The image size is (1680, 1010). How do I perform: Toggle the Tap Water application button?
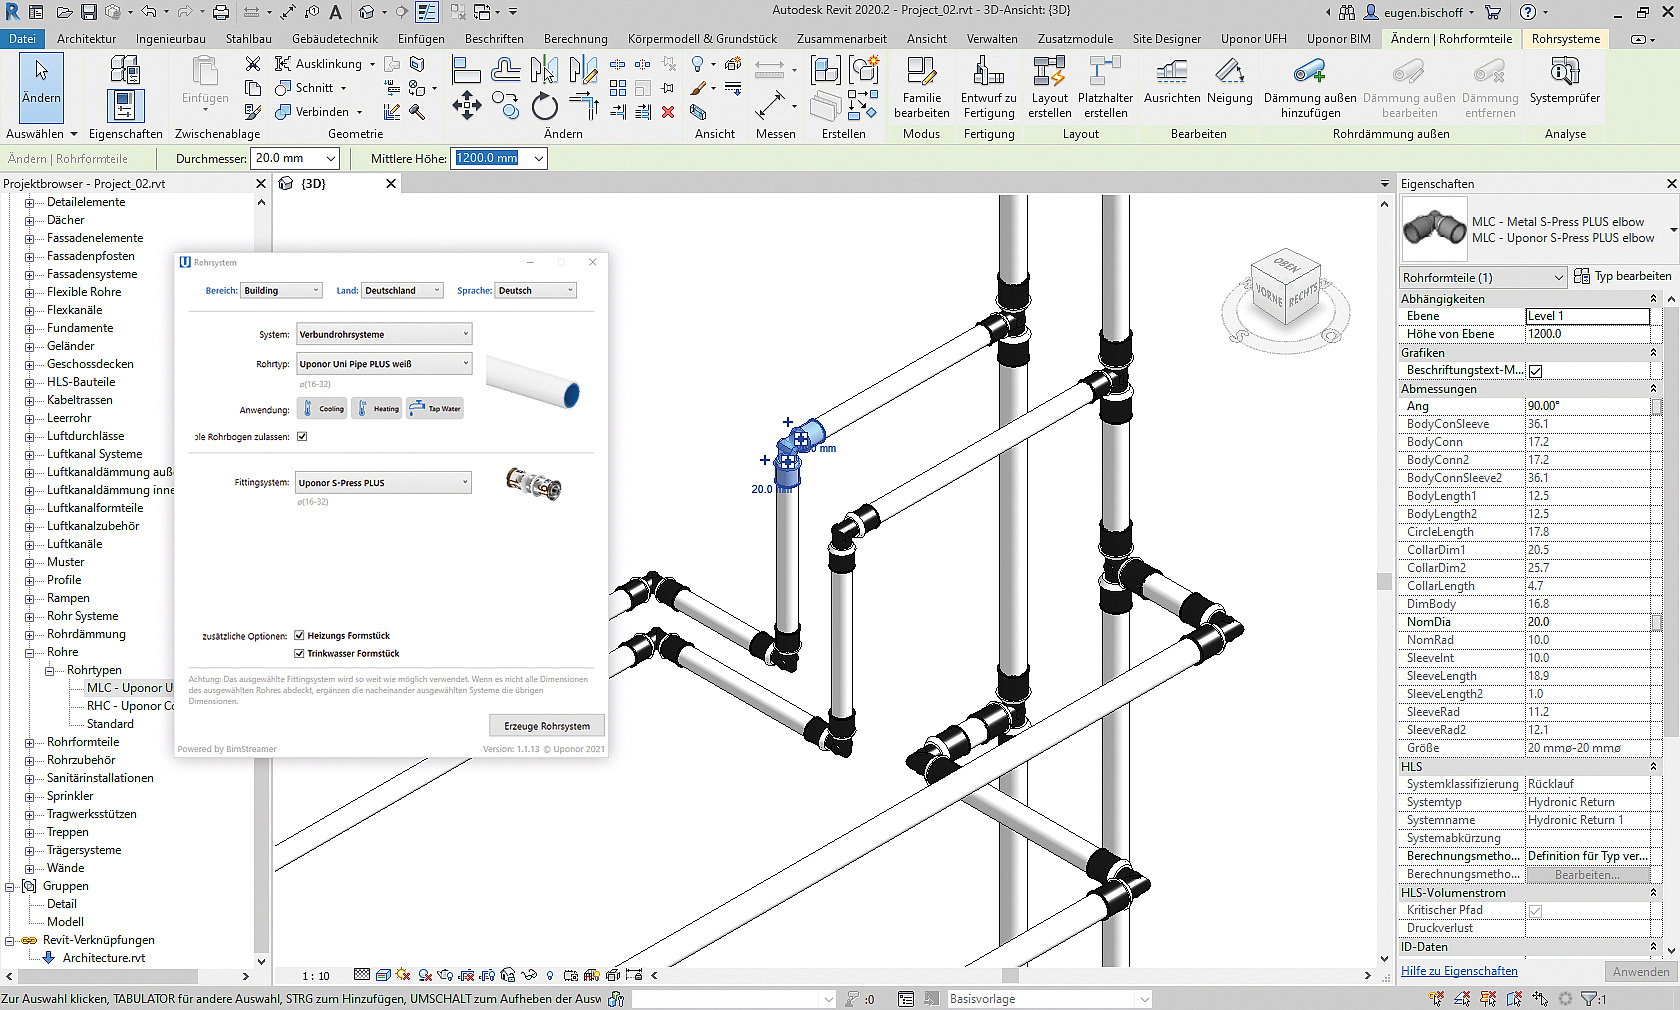pos(435,408)
